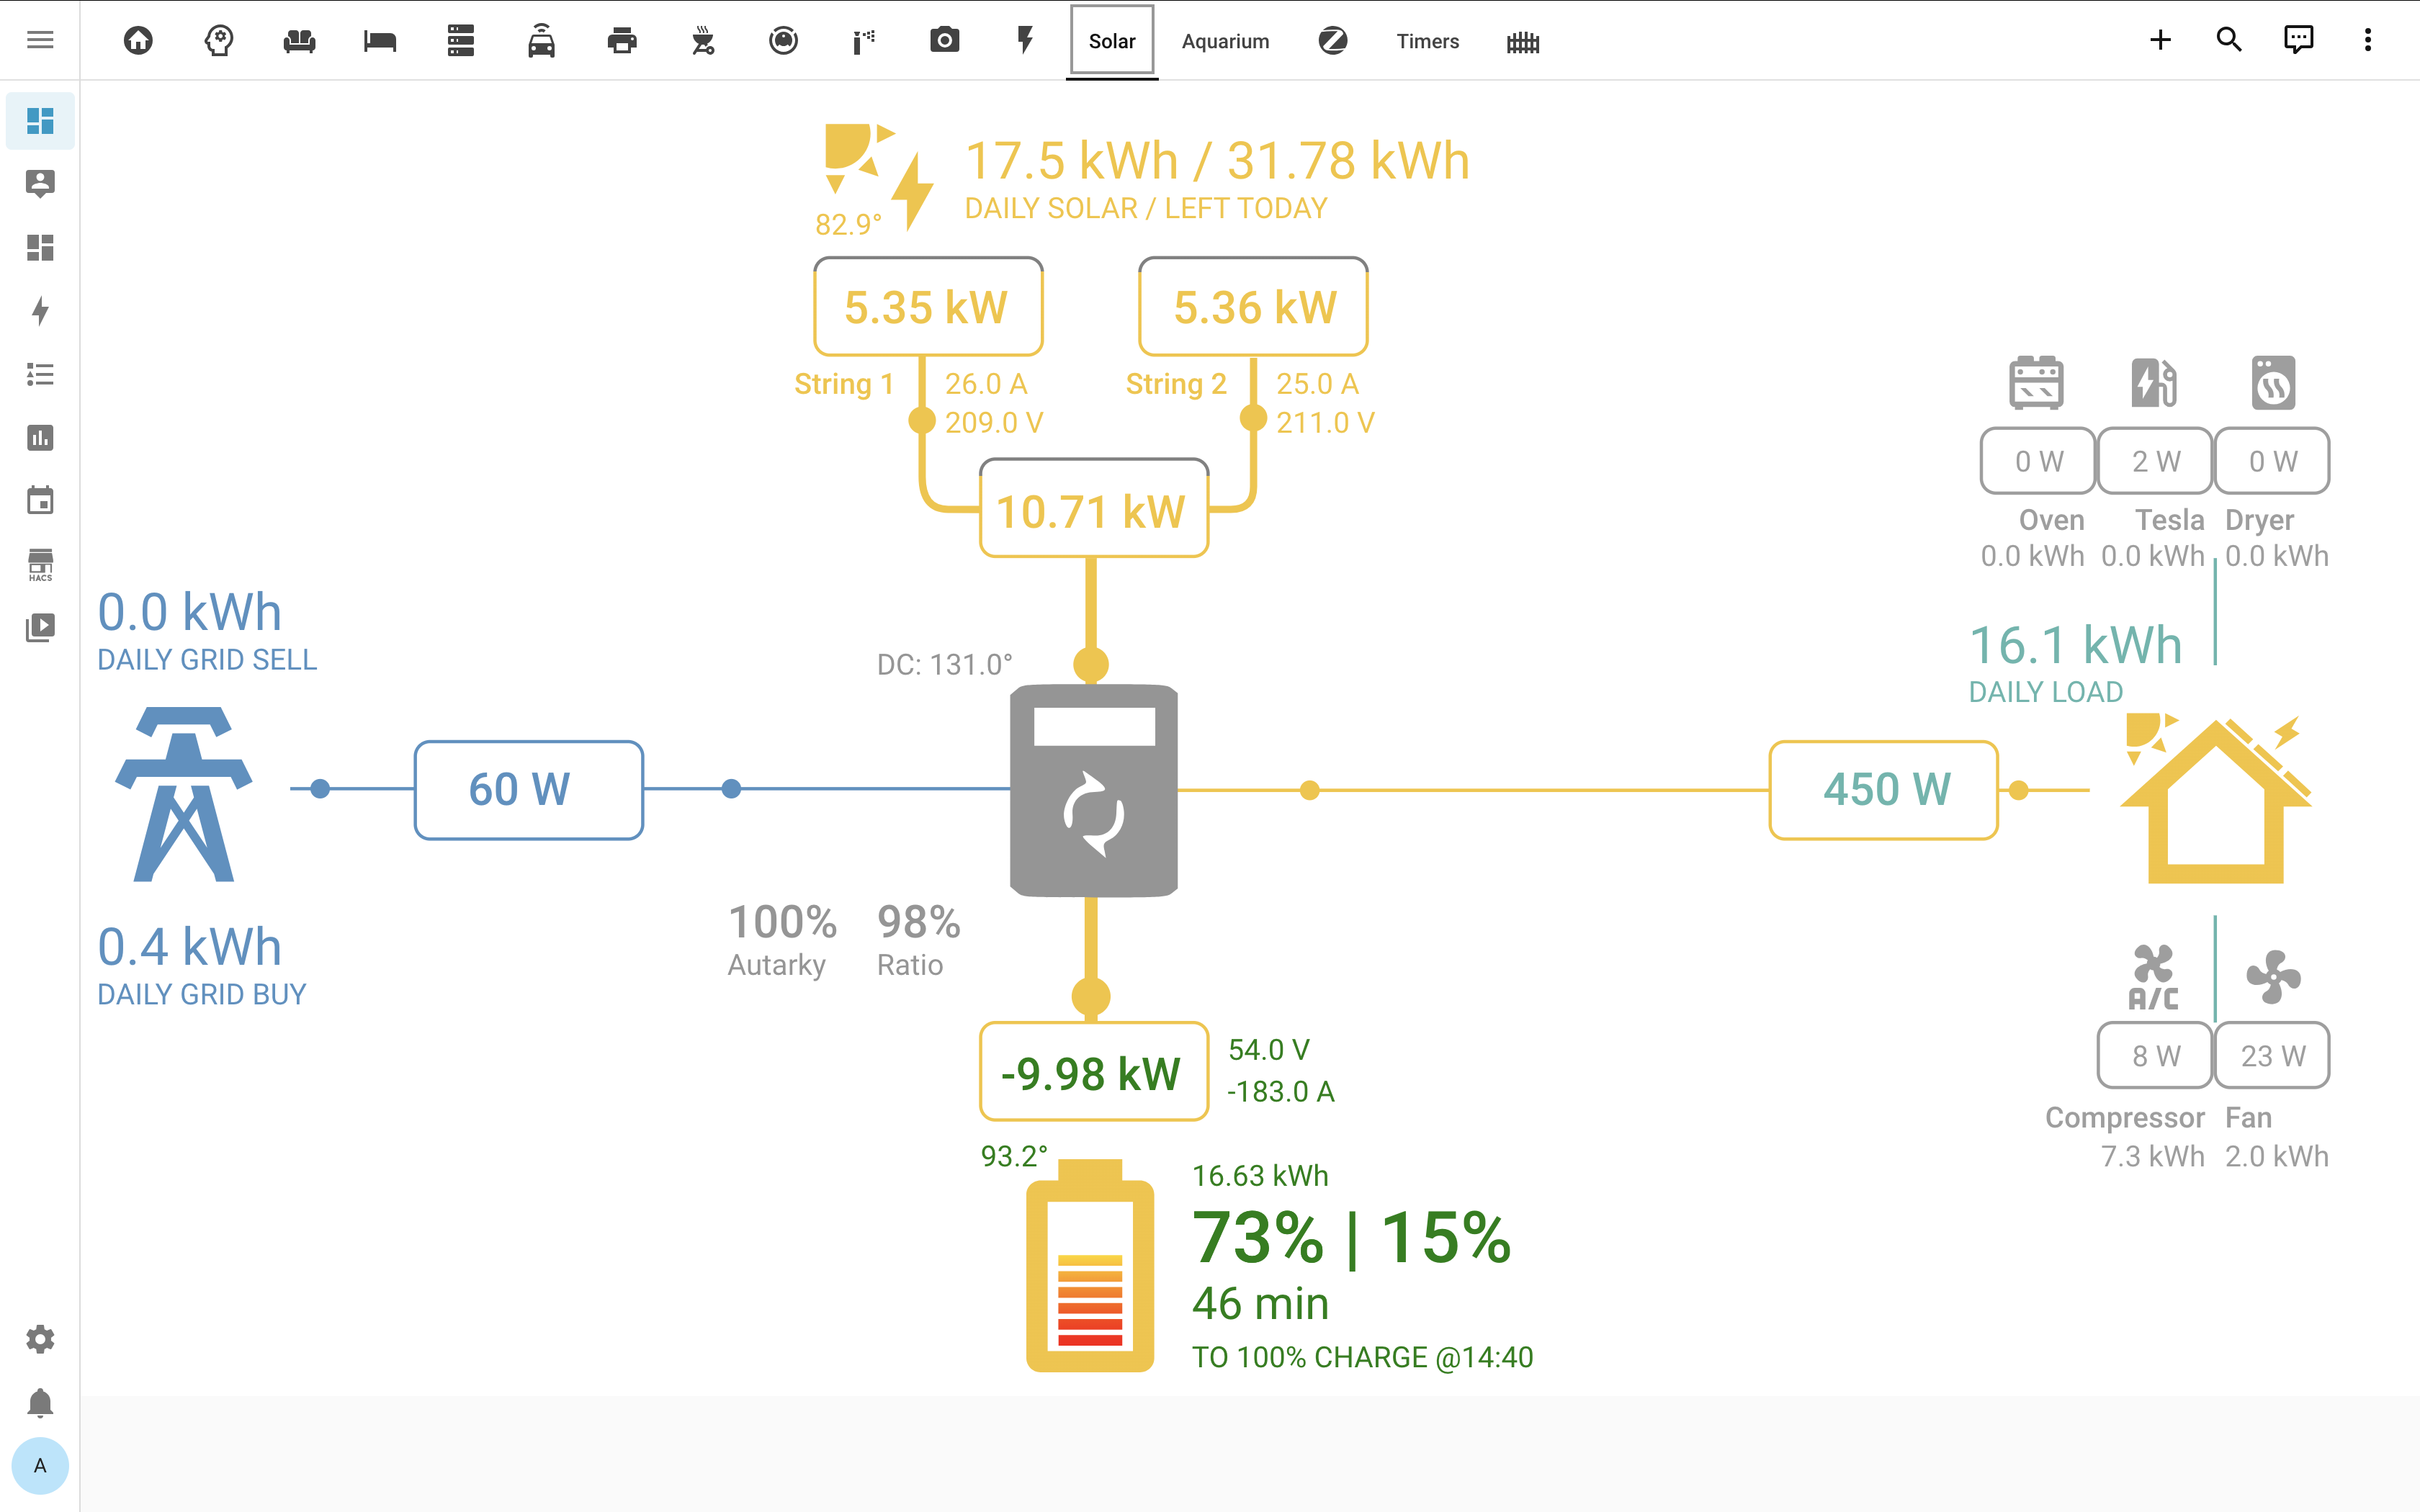Open the Home dashboard tab
The width and height of the screenshot is (2420, 1512).
138,40
